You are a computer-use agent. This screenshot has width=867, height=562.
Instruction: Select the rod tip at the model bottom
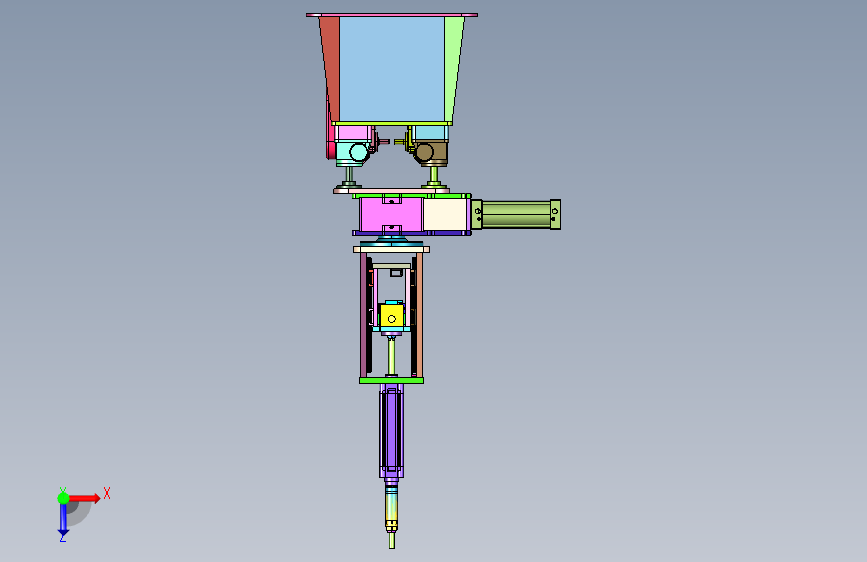(391, 540)
